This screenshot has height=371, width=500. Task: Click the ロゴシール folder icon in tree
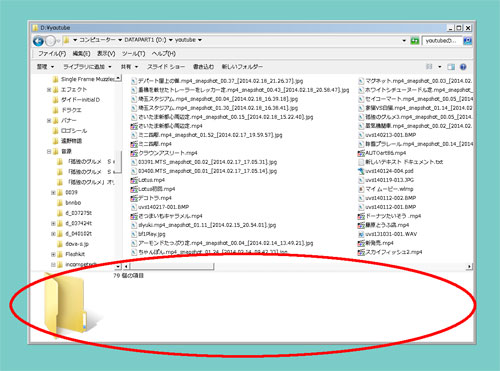coord(56,131)
